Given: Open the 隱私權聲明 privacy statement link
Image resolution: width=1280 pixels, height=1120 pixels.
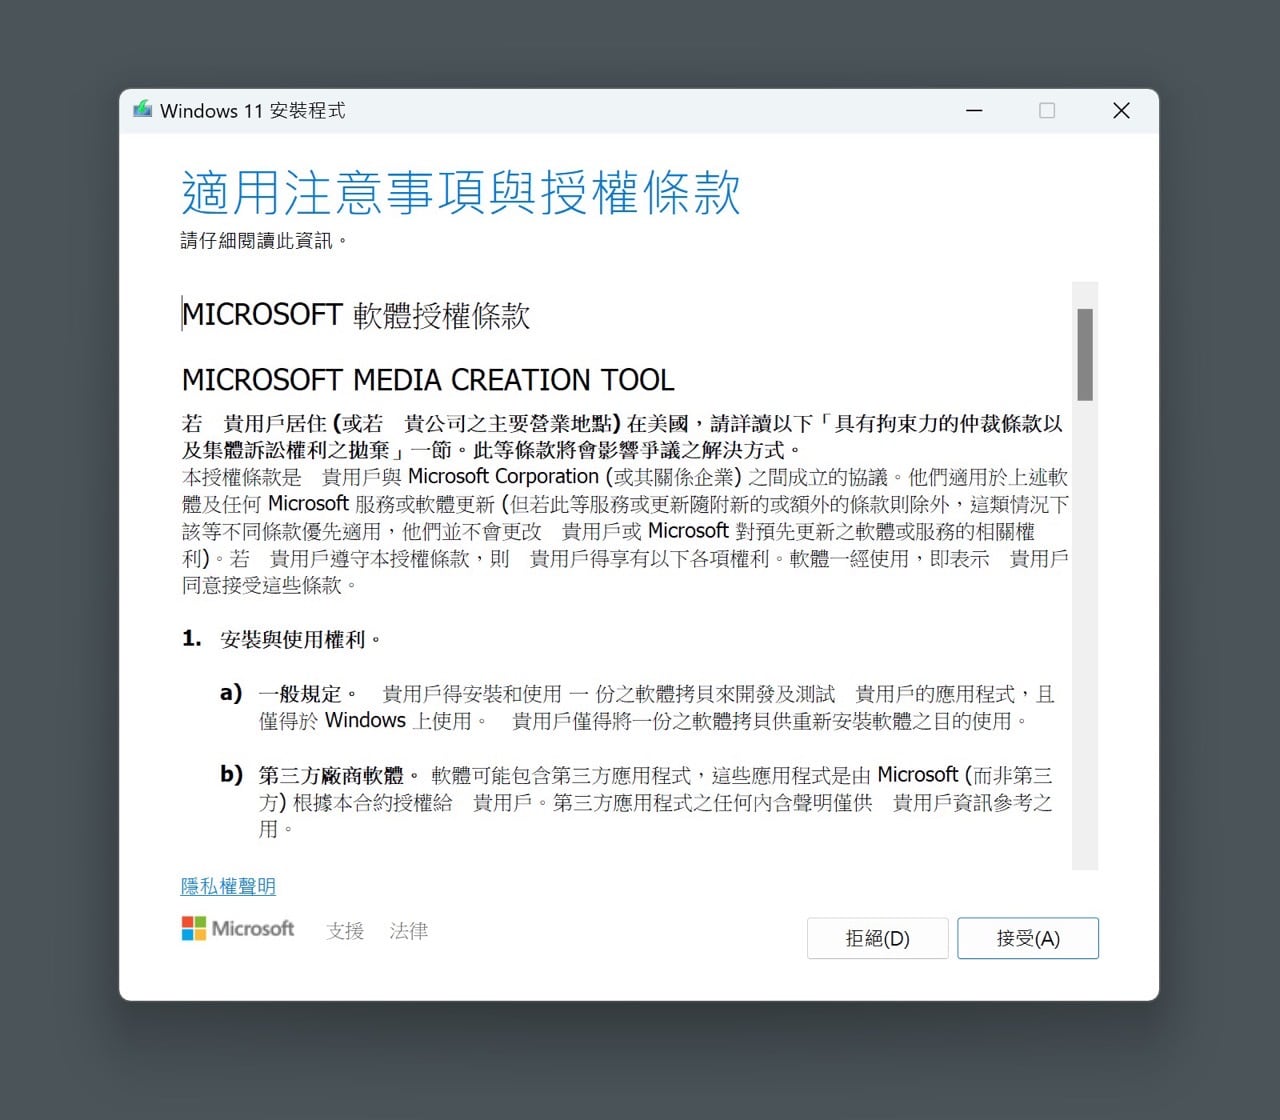Looking at the screenshot, I should point(228,886).
